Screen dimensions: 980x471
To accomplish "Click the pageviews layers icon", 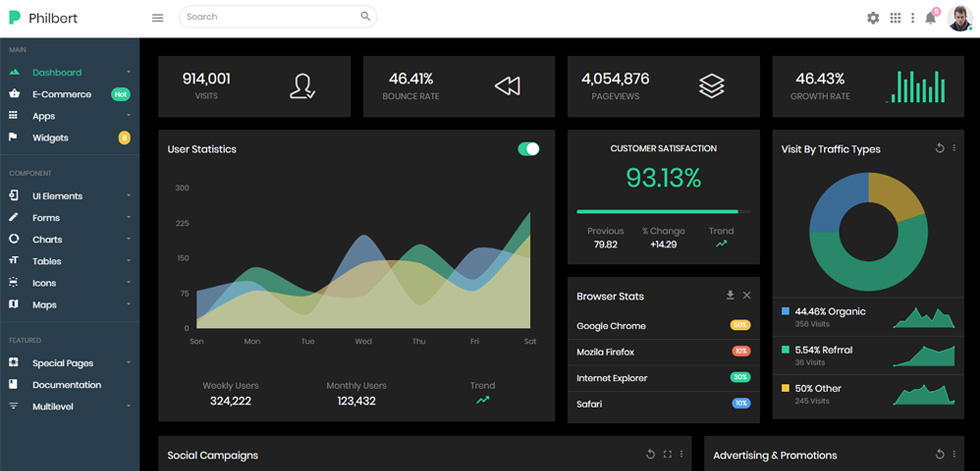I will (712, 86).
